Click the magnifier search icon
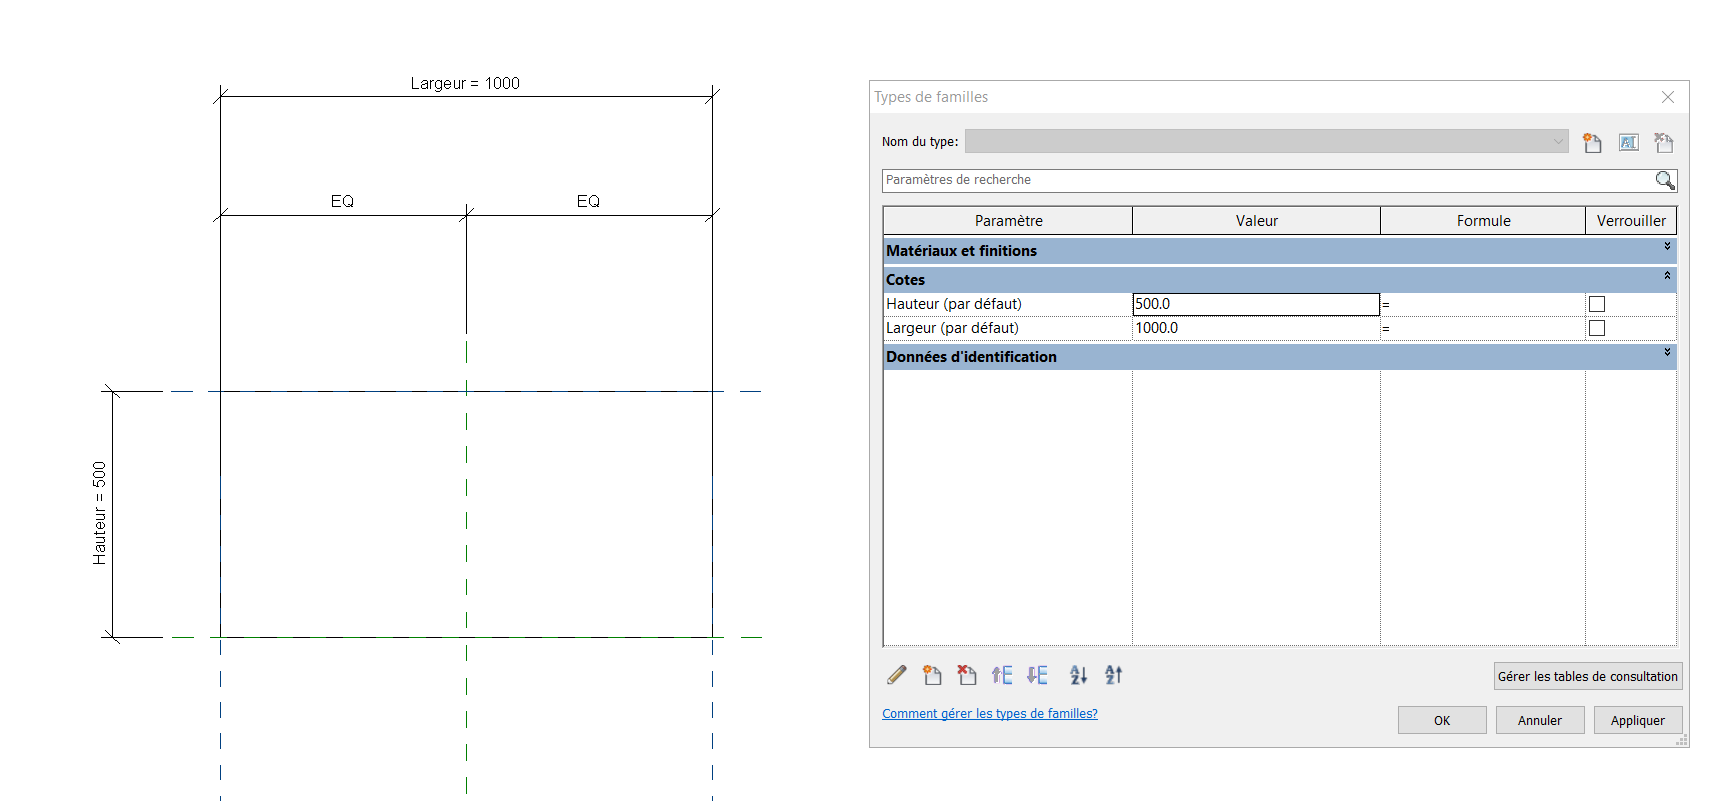Viewport: 1733px width, 801px height. click(x=1664, y=180)
